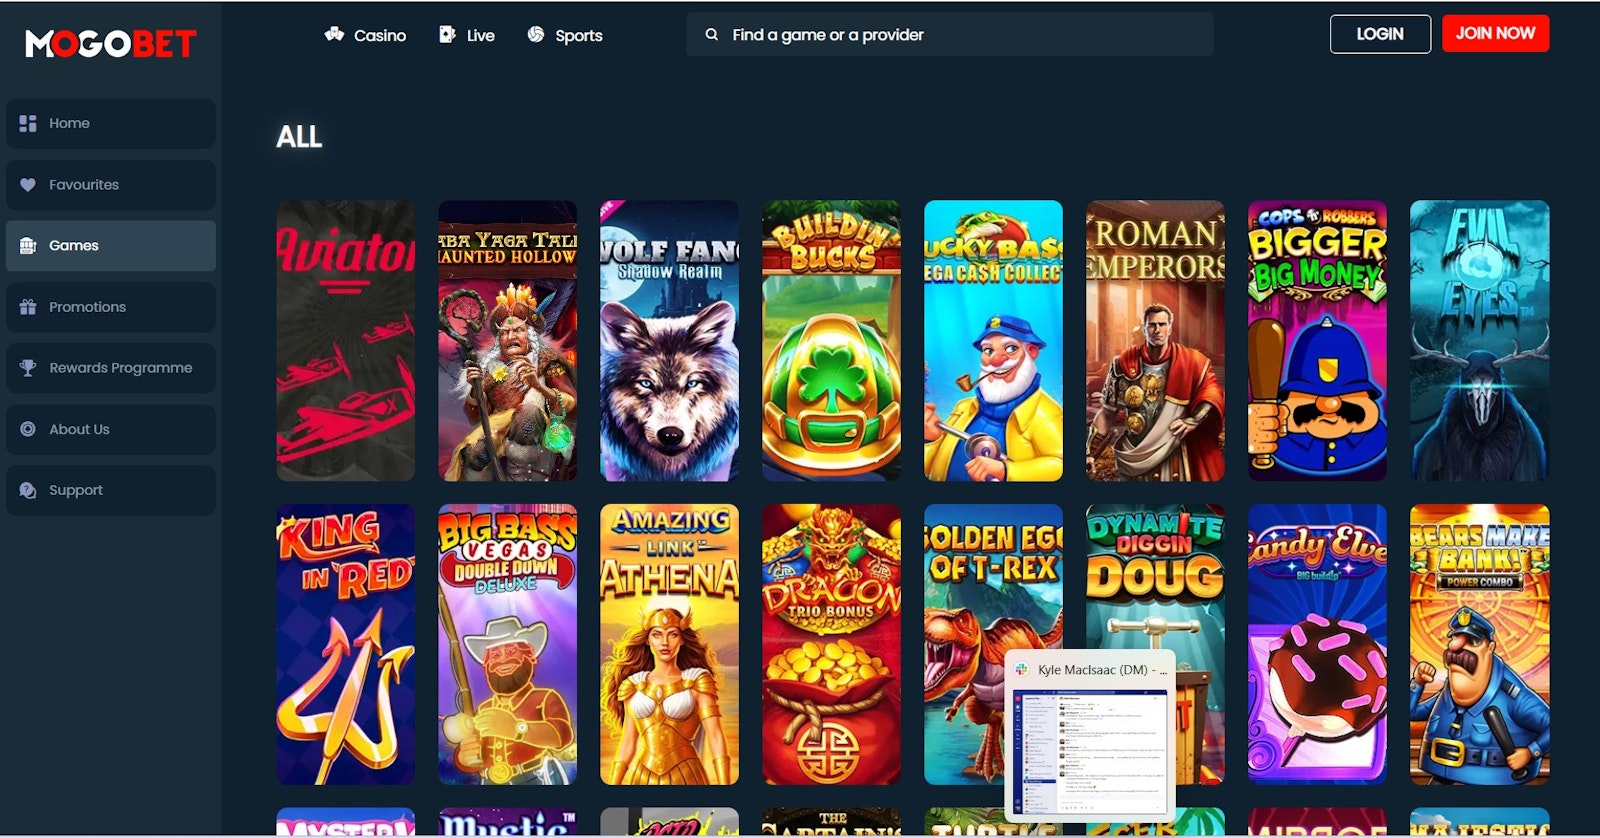Click the Favourites heart icon

coord(28,185)
